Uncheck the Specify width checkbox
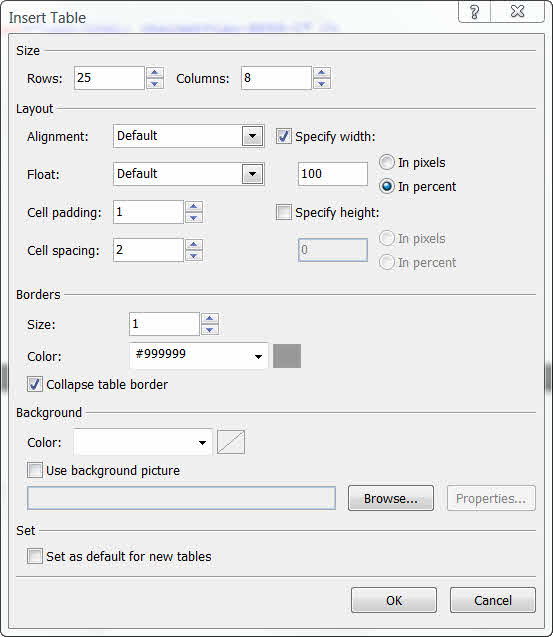The width and height of the screenshot is (553, 637). (x=284, y=136)
